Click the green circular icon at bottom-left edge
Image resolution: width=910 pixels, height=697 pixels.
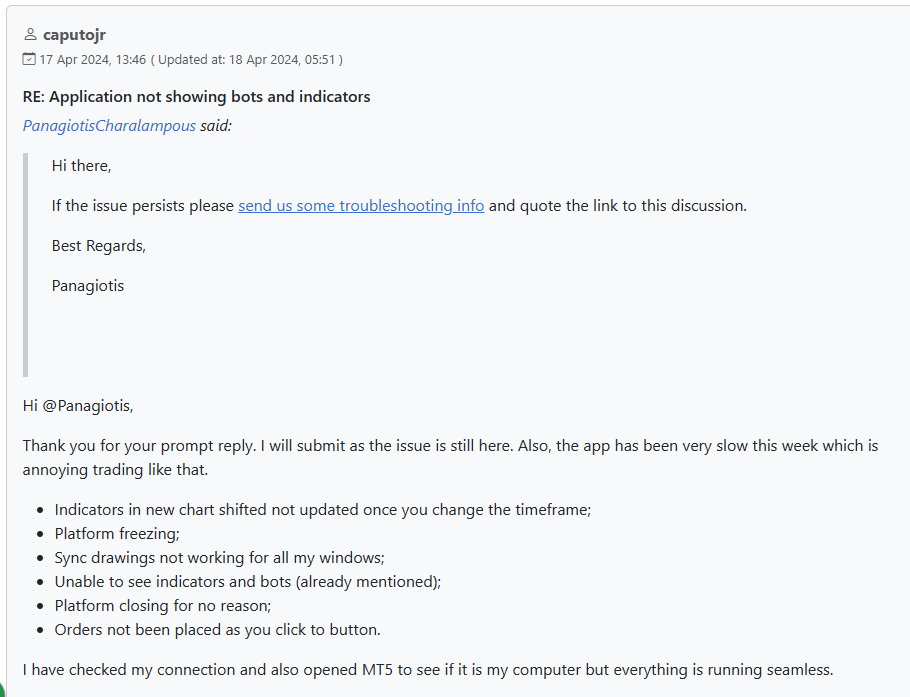pos(2,691)
